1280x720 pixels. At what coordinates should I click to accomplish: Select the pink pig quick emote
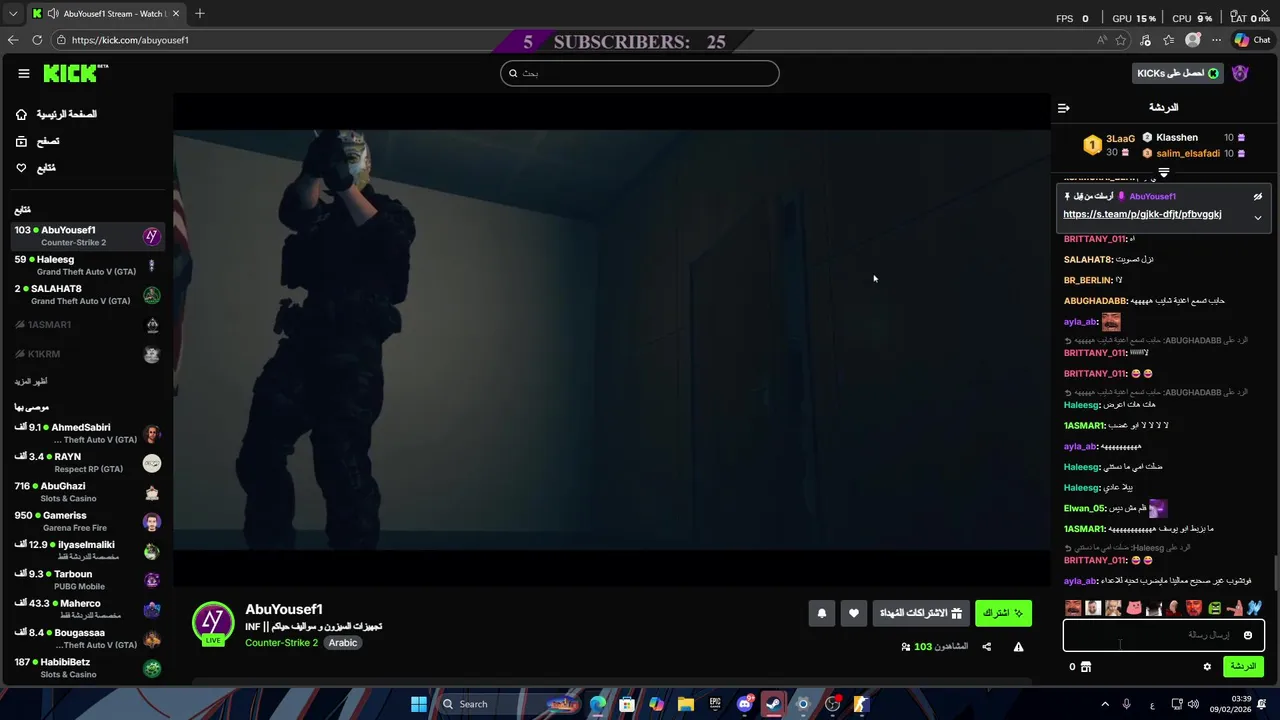click(1134, 607)
